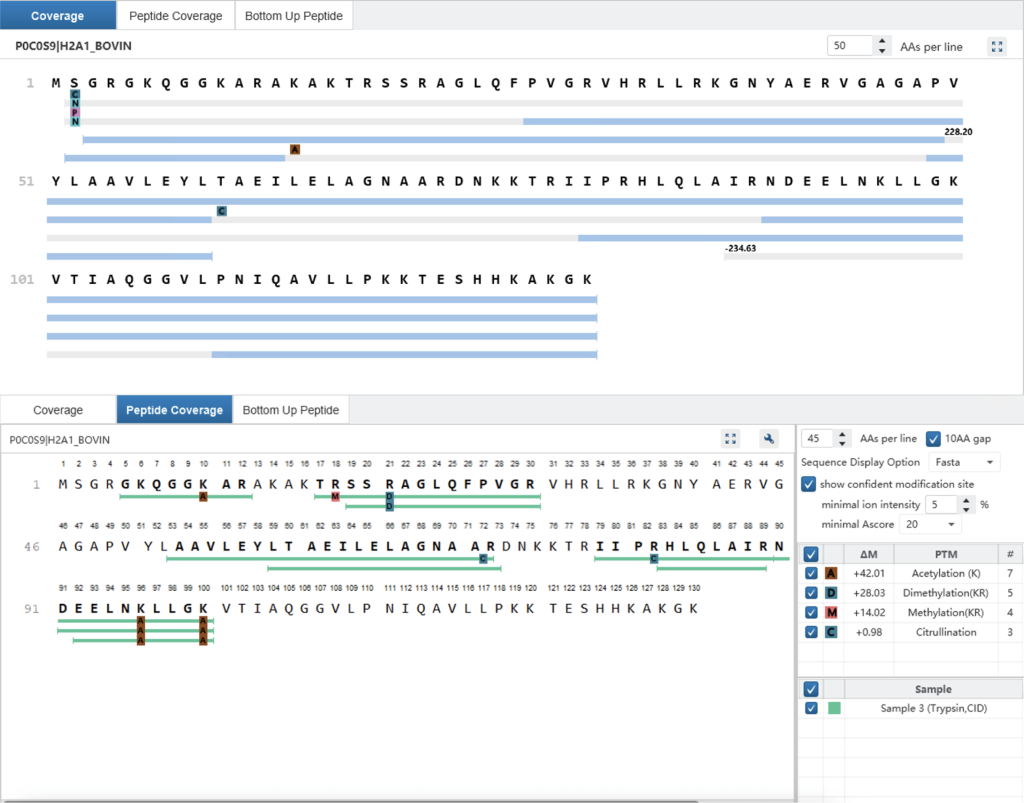This screenshot has width=1024, height=803.
Task: Click the Methylation 'M' marker icon in PTM table
Action: [x=831, y=612]
